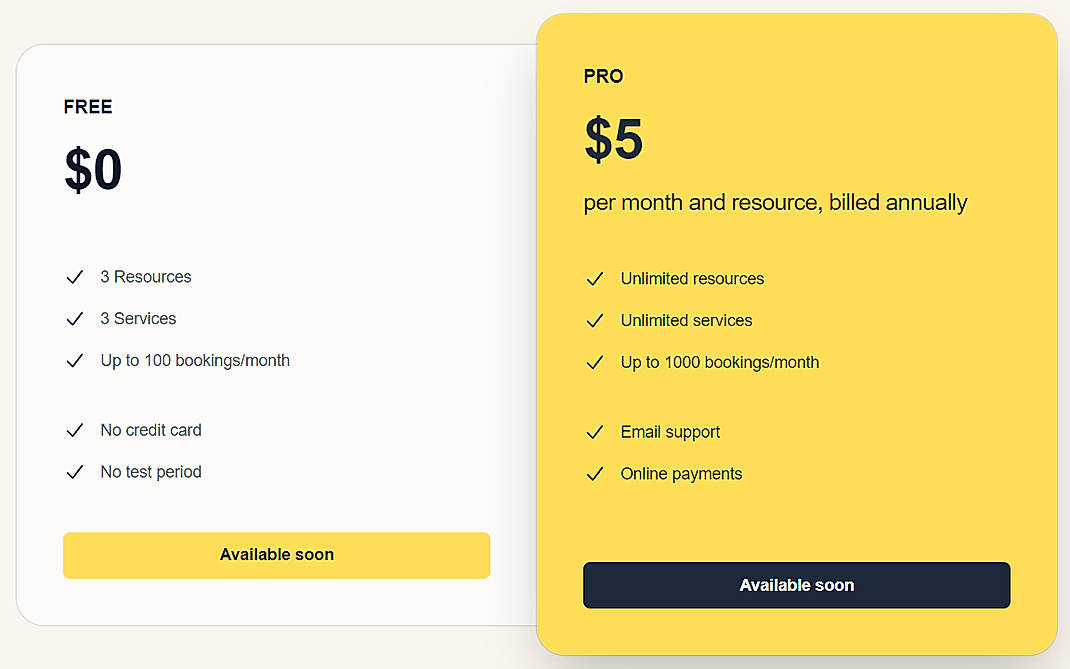Click the checkmark beside 3 Resources
This screenshot has width=1070, height=669.
coord(75,277)
